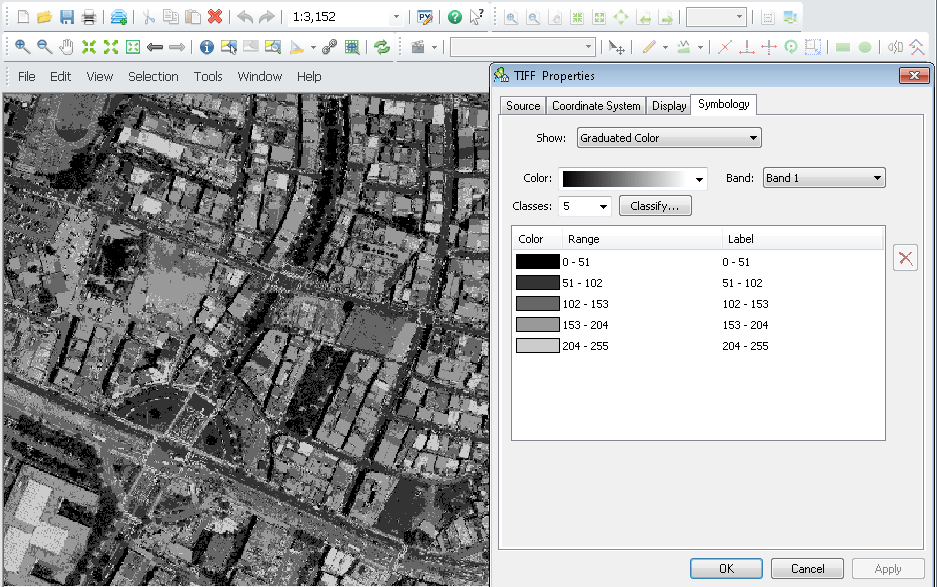
Task: Refresh the map view
Action: 382,46
